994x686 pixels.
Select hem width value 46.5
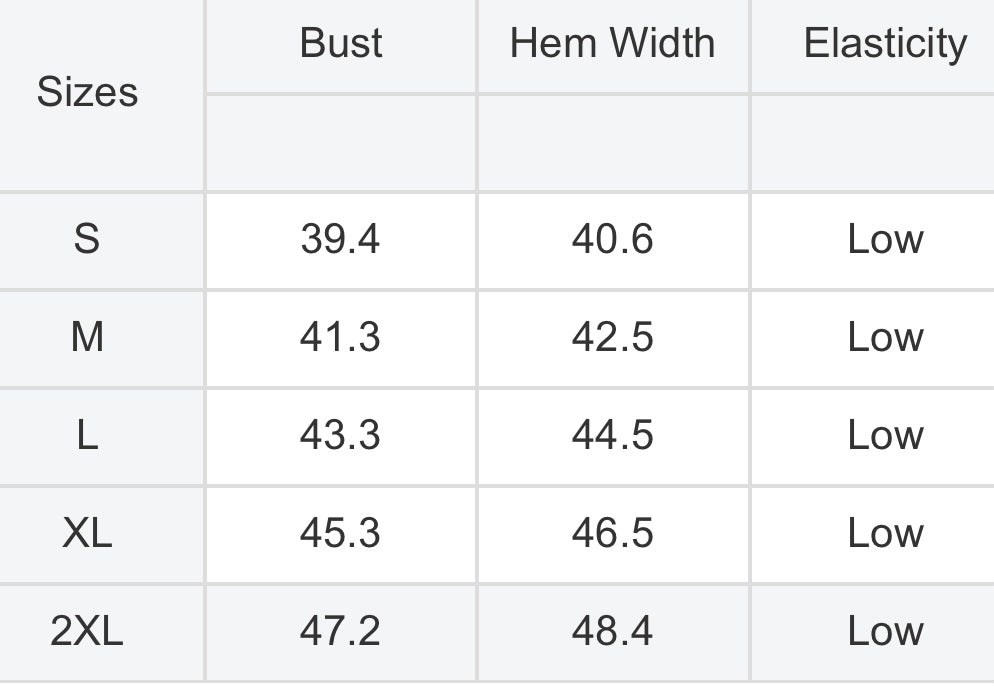(612, 533)
